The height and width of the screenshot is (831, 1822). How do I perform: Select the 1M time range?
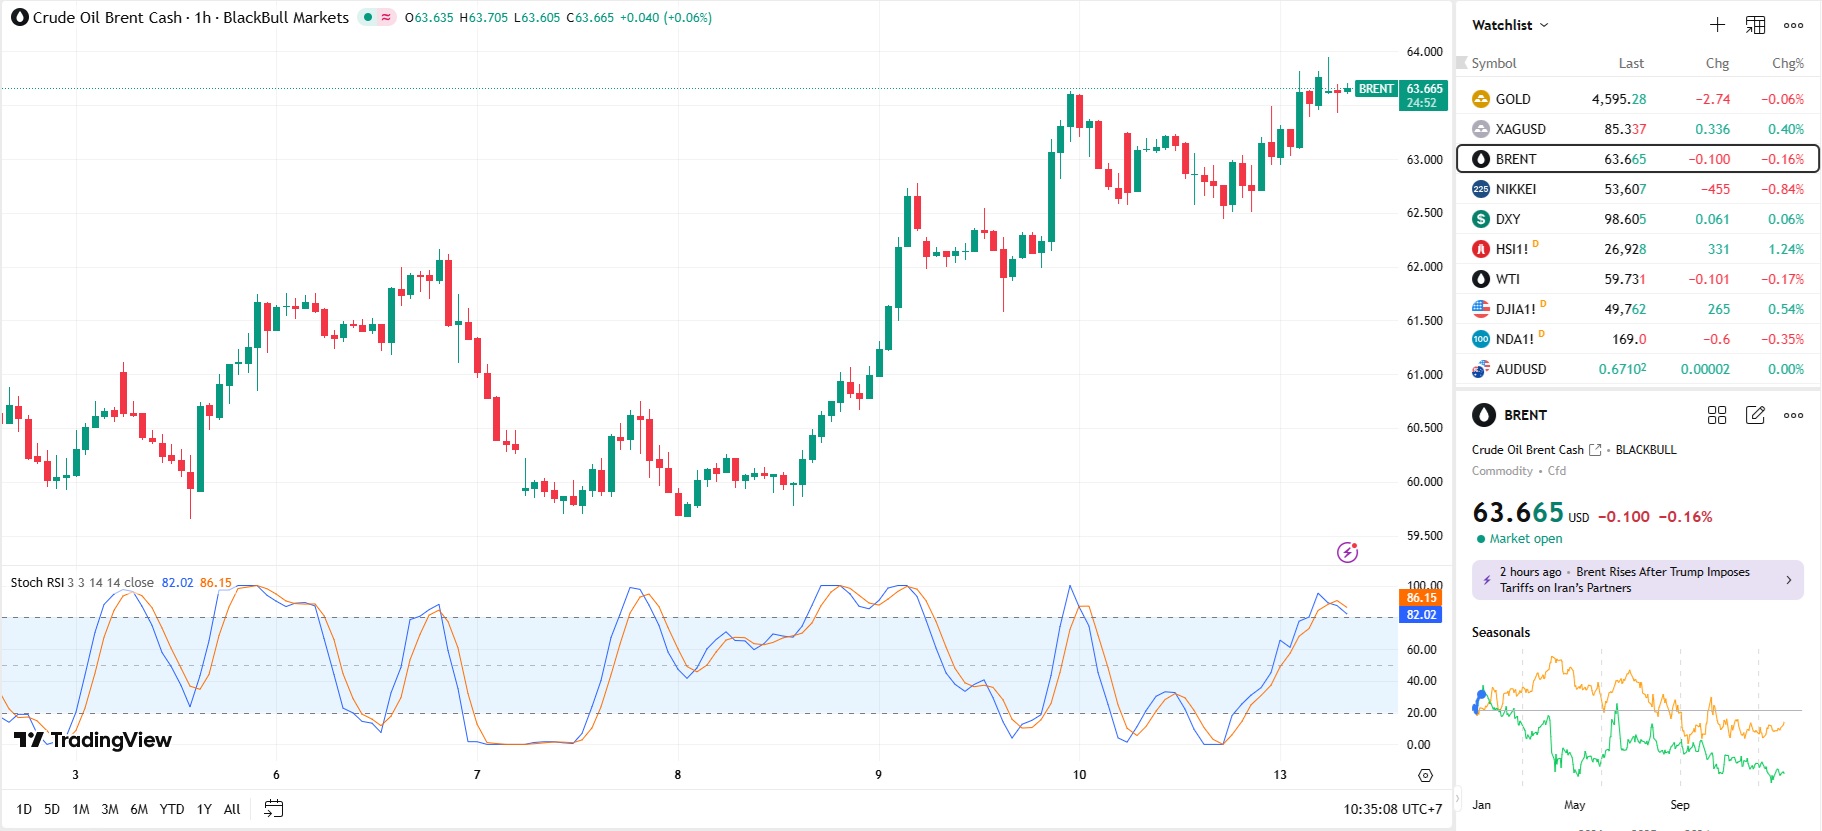(x=81, y=809)
